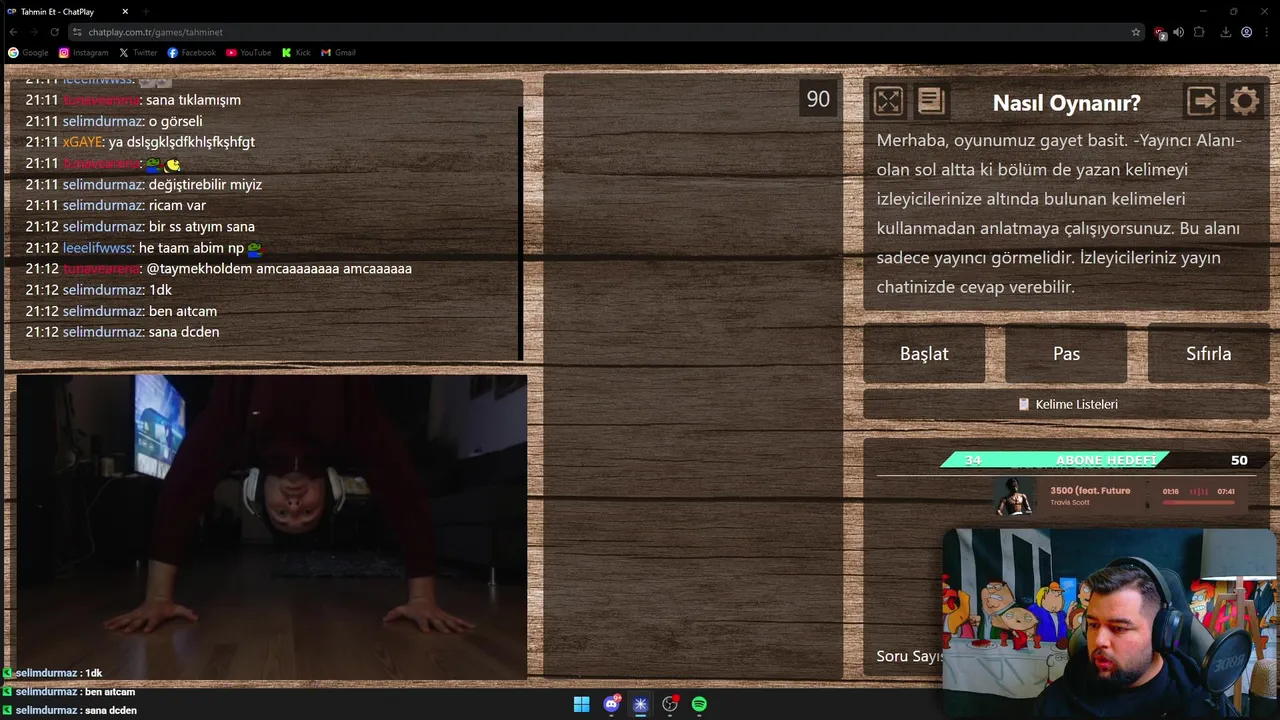Open the Instagram bookmark
This screenshot has height=720, width=1280.
click(83, 52)
